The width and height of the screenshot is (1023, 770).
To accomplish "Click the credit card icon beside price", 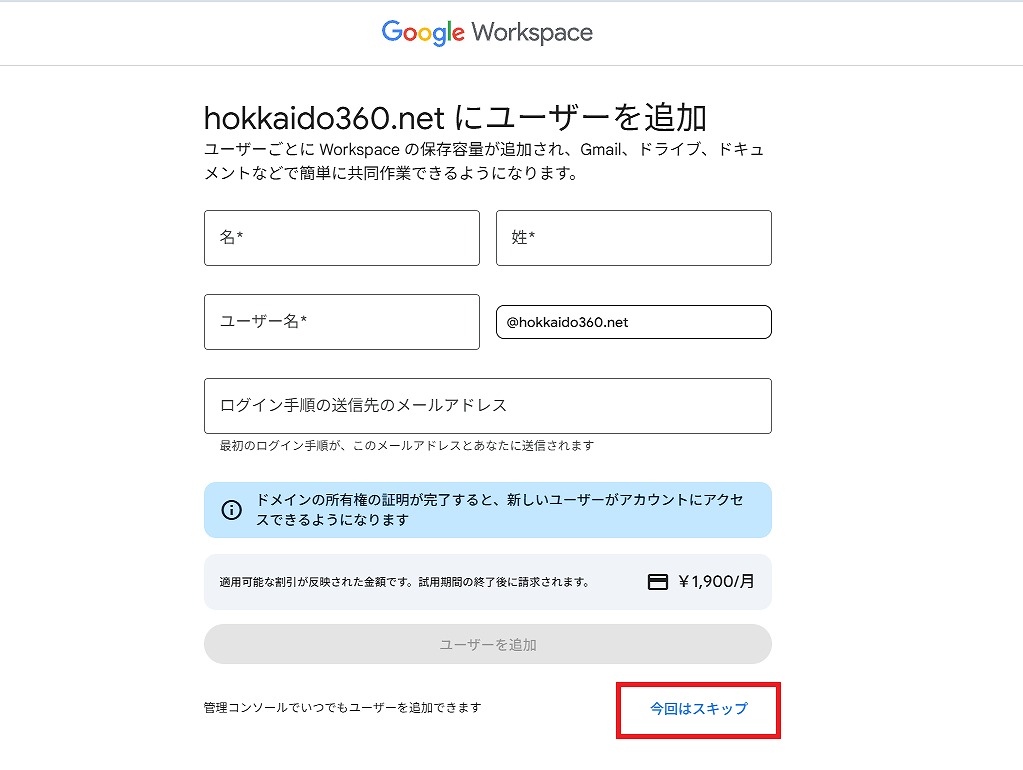I will click(657, 582).
